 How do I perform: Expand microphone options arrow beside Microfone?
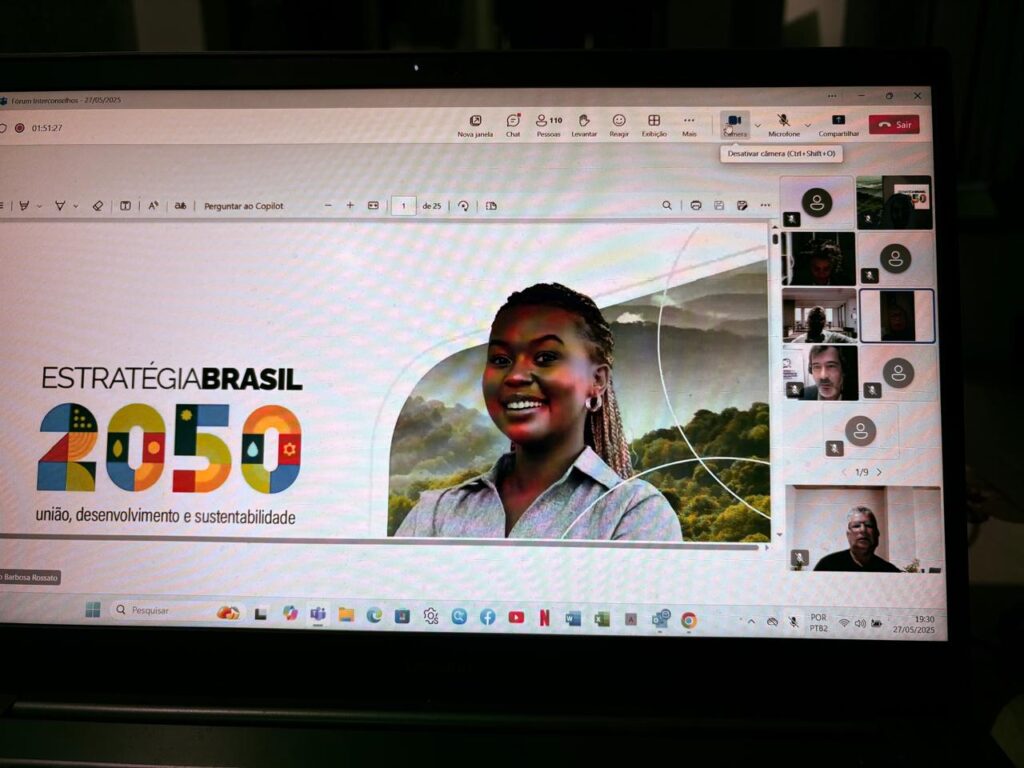808,125
